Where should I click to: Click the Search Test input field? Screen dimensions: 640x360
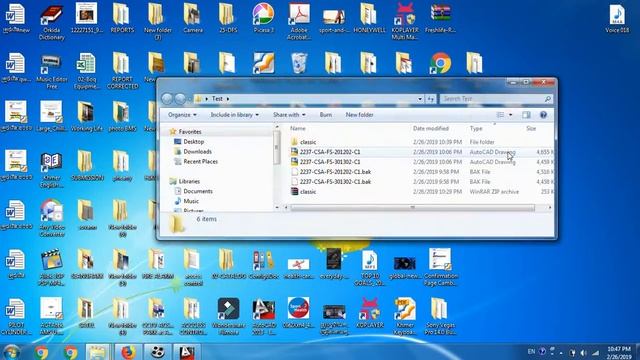(496, 99)
